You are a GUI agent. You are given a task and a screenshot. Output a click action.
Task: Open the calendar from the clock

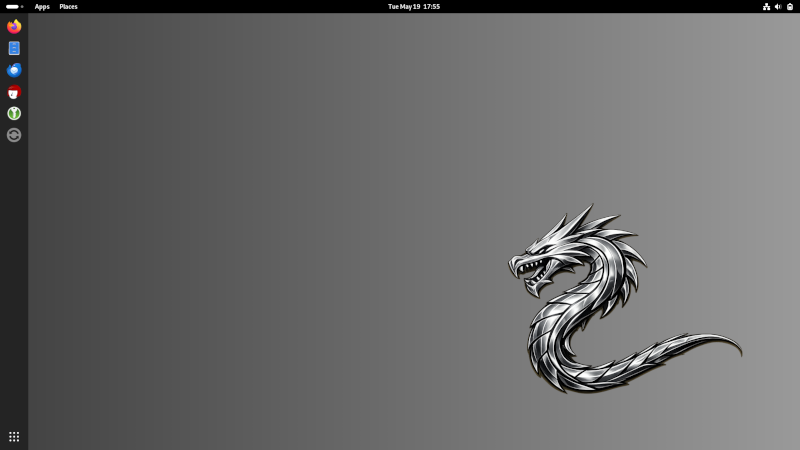[414, 7]
